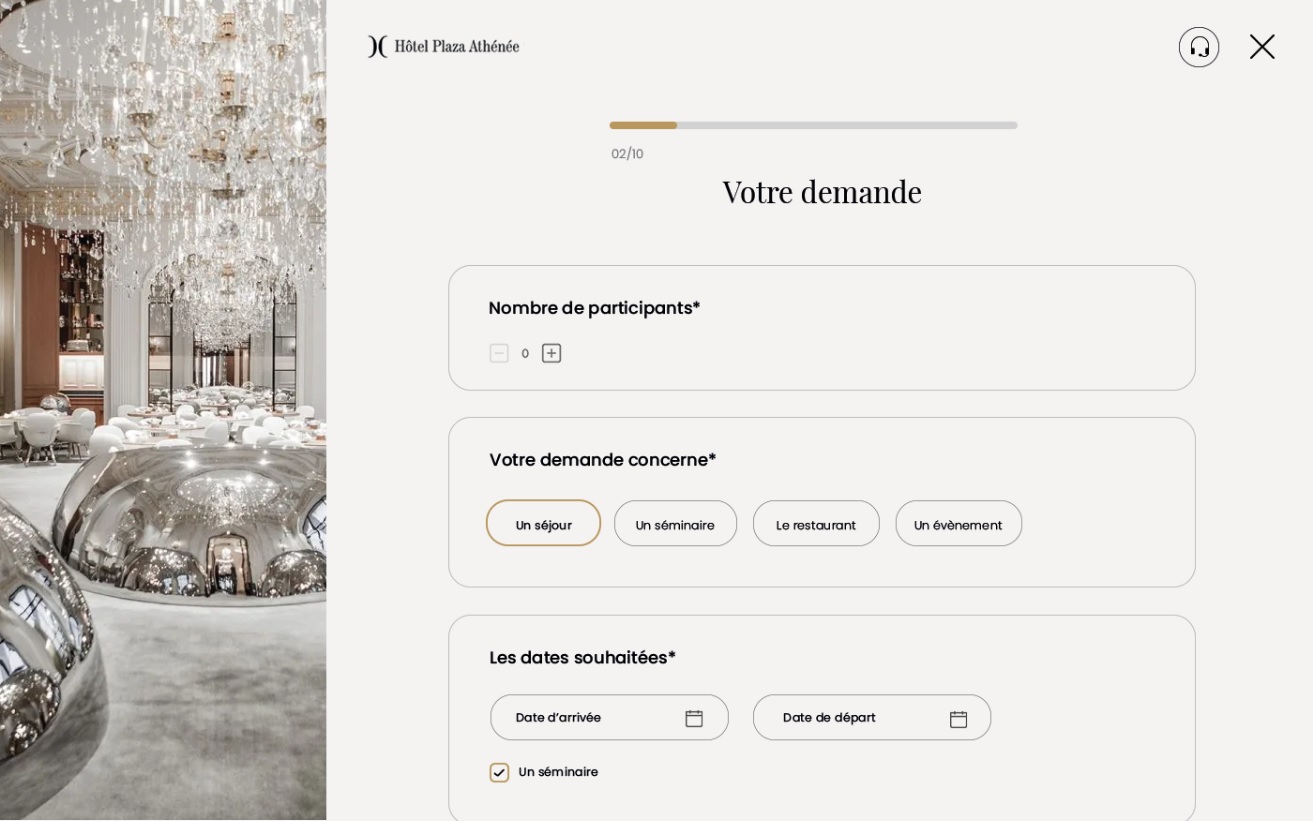1315x821 pixels.
Task: Choose the Un séminaire request type
Action: coord(676,523)
